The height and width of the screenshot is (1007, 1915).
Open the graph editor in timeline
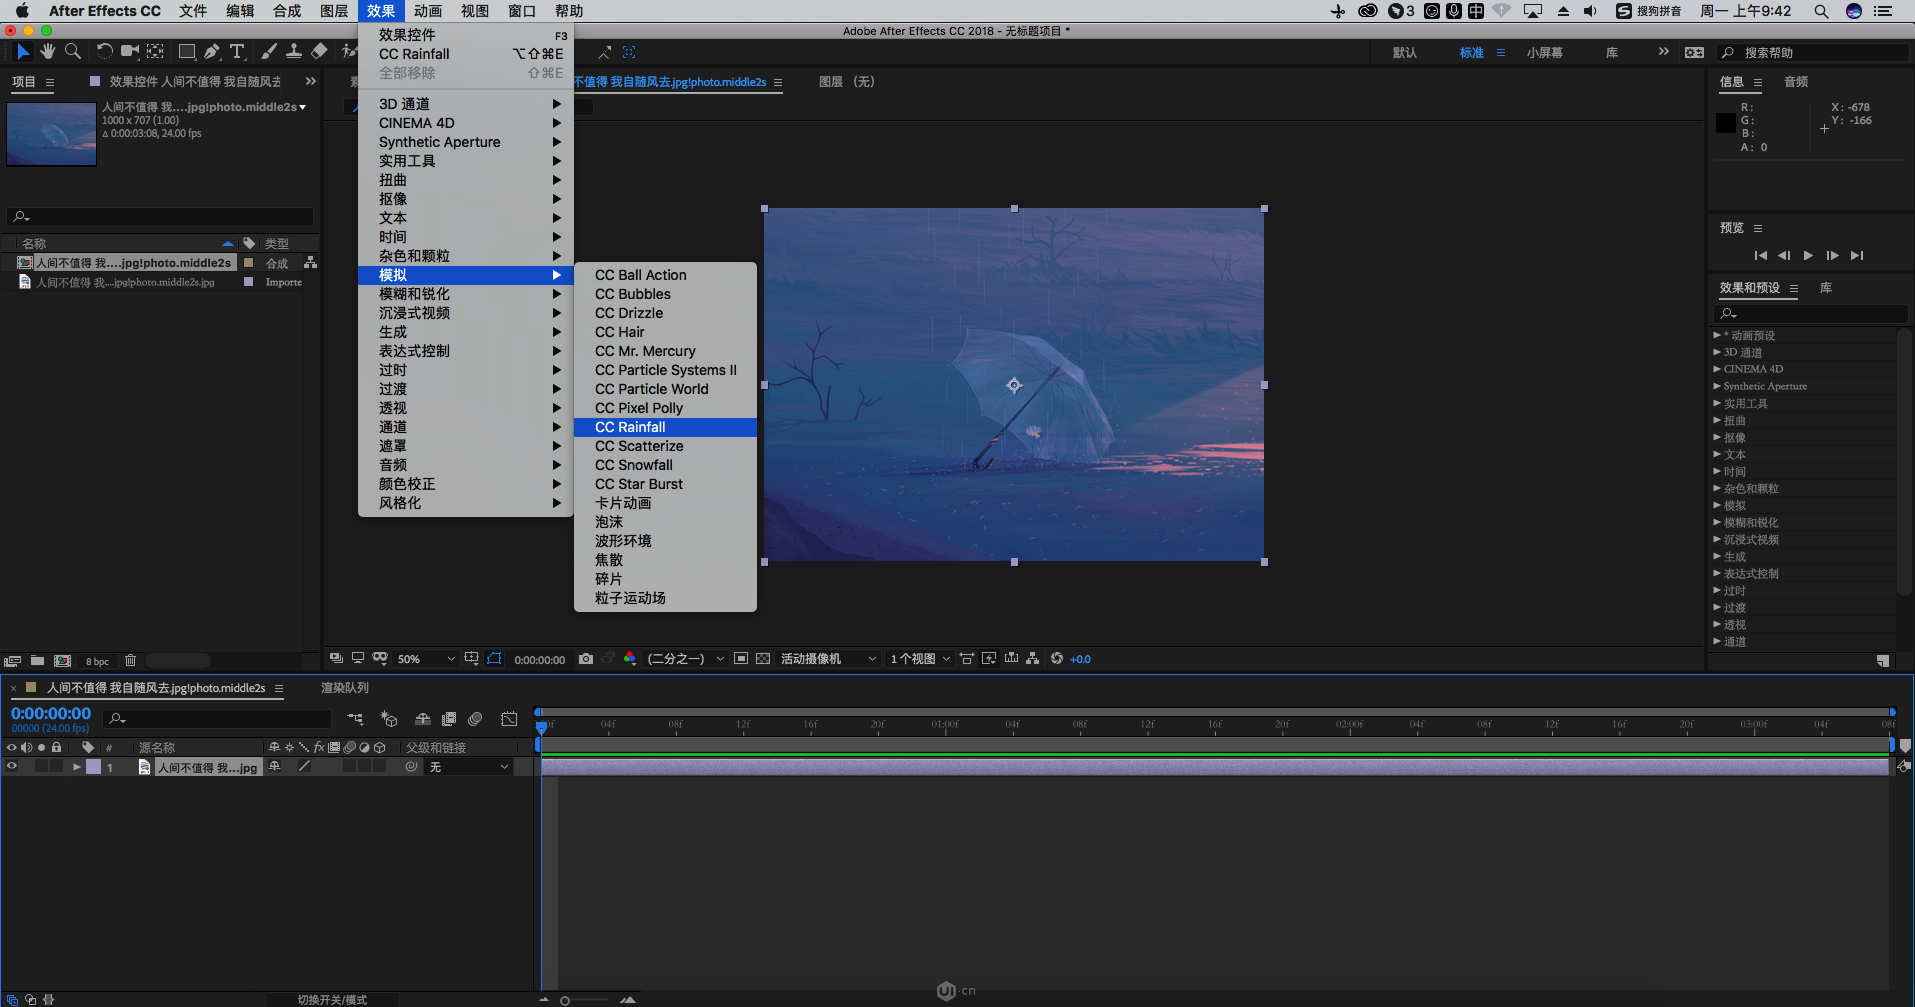pyautogui.click(x=509, y=719)
